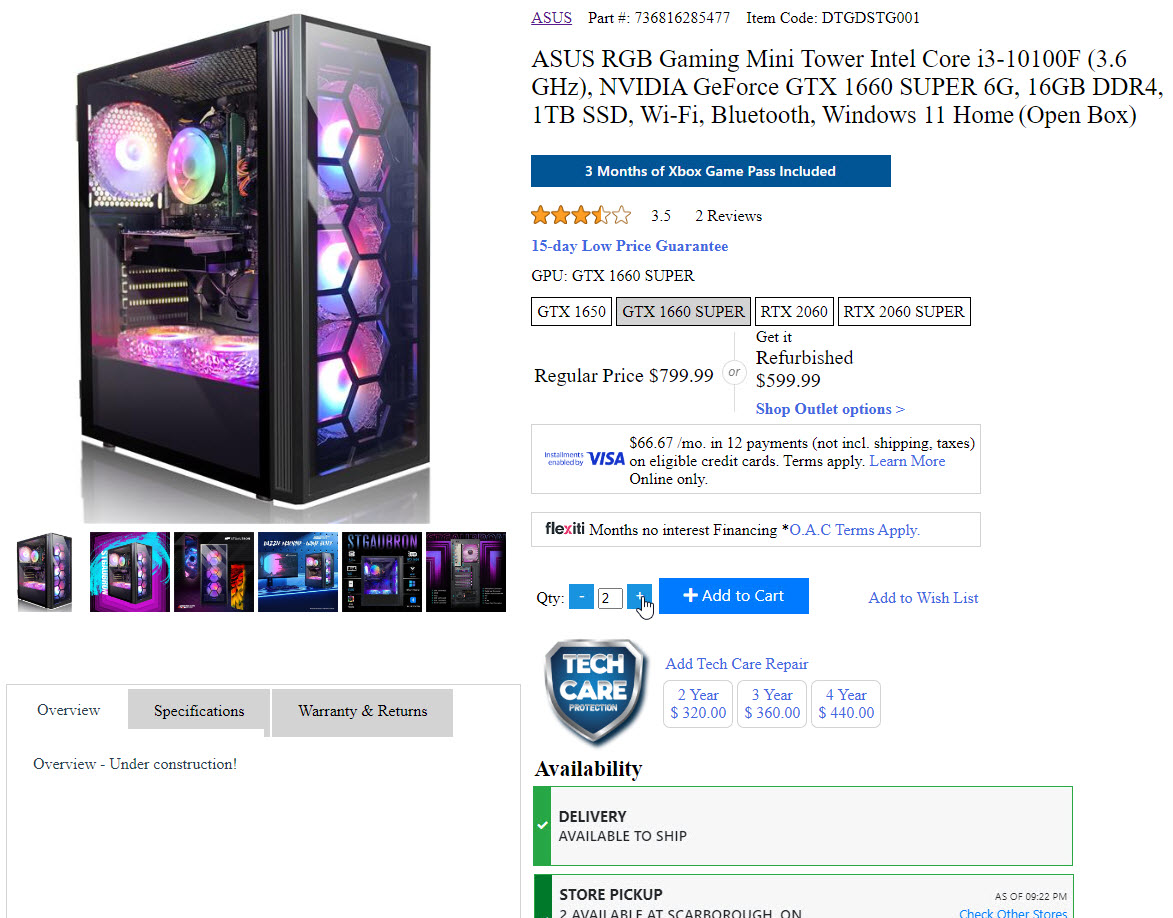Click the Visa installments logo
The width and height of the screenshot is (1173, 918).
coord(584,459)
